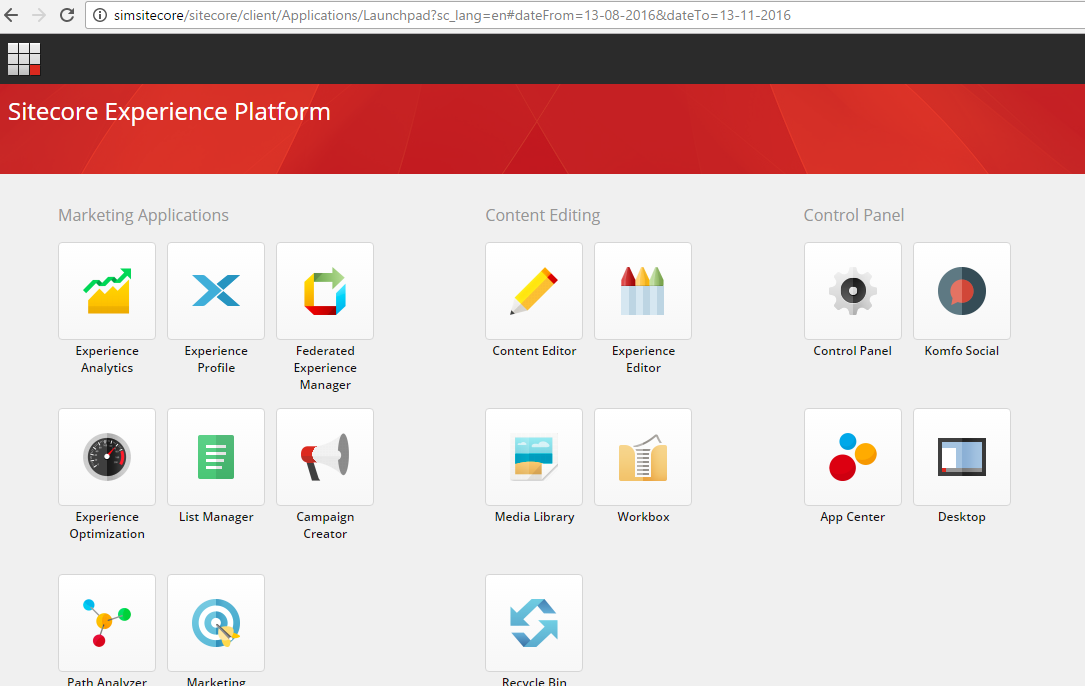Image resolution: width=1085 pixels, height=686 pixels.
Task: Open Recycle Bin tile
Action: 534,623
